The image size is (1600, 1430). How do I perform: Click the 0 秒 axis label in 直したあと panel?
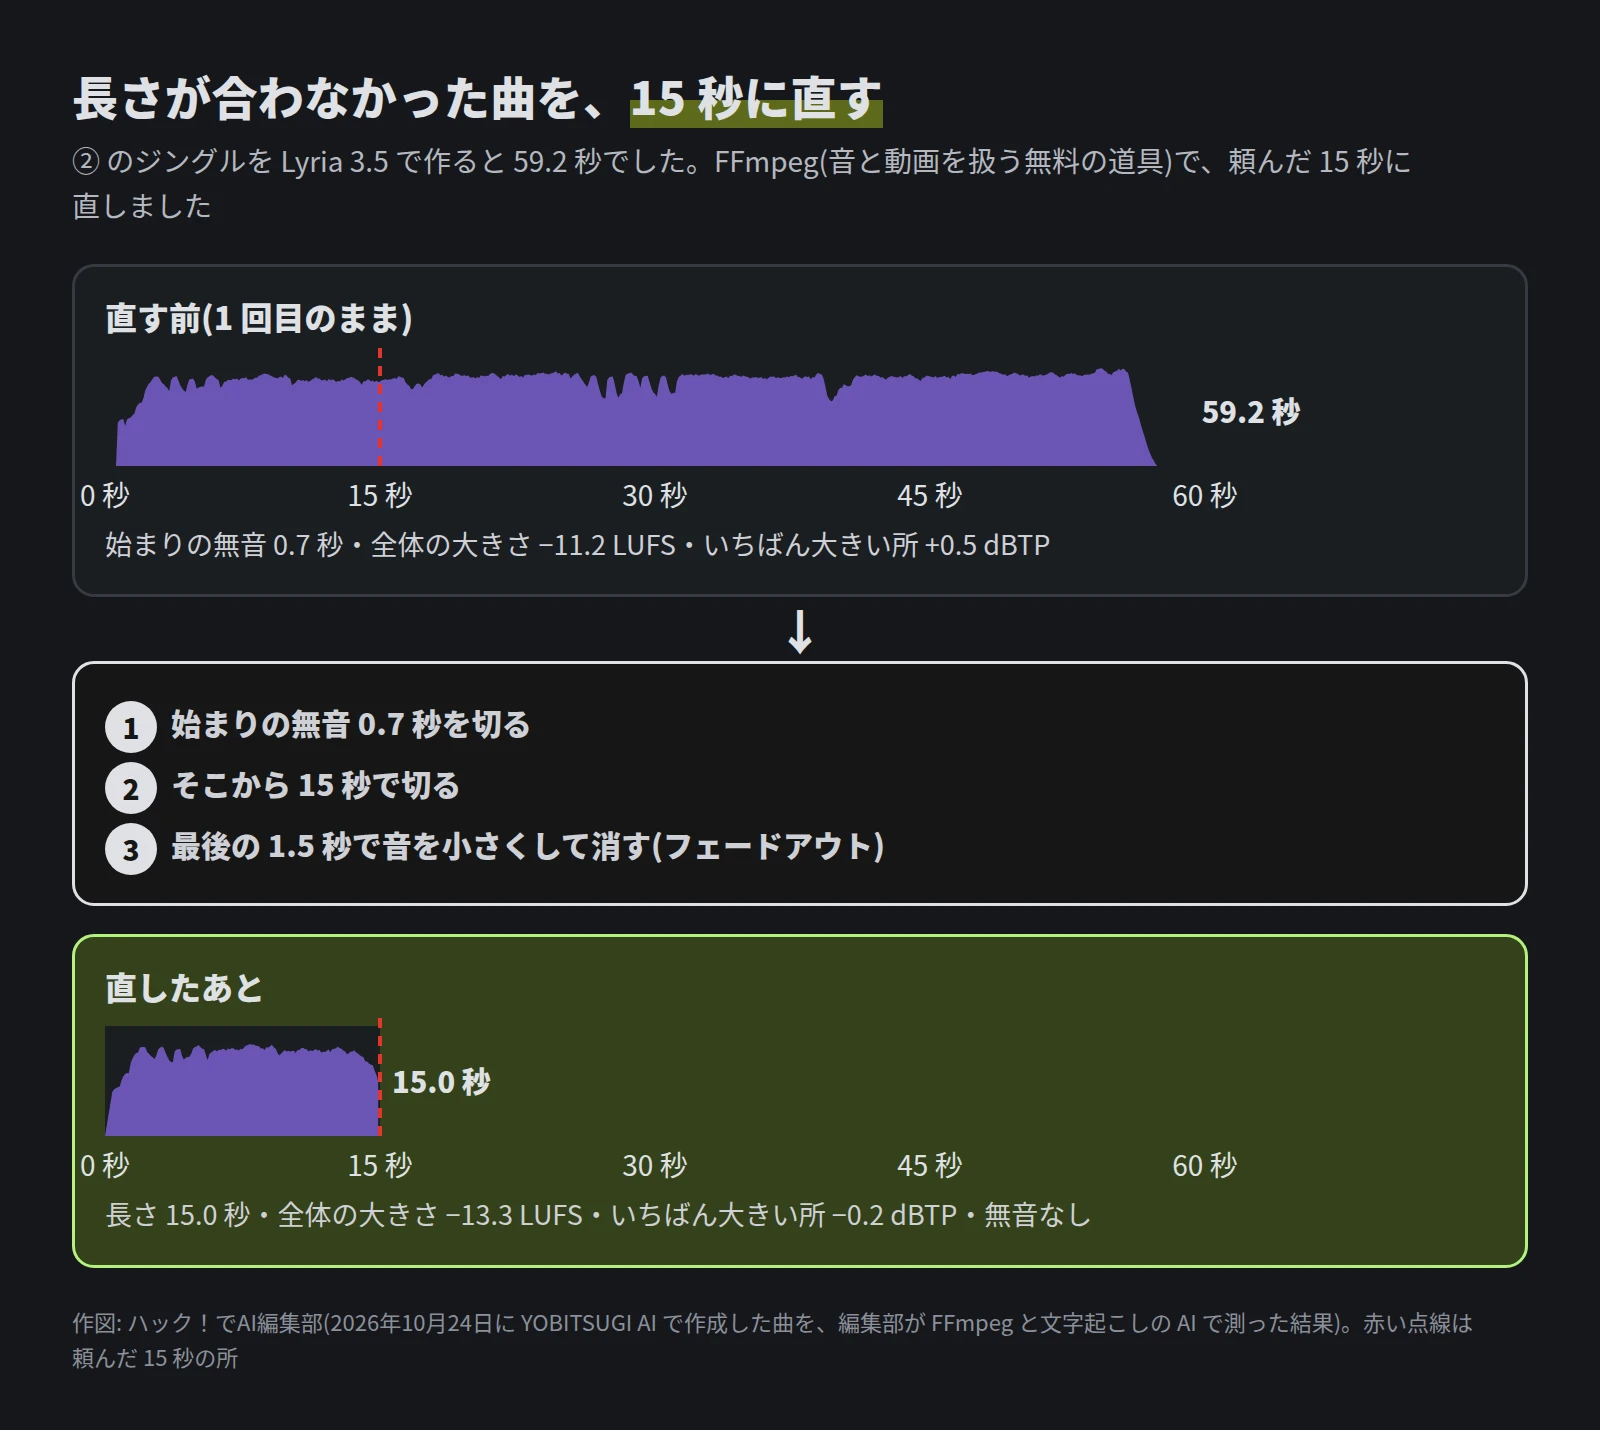tap(105, 1165)
